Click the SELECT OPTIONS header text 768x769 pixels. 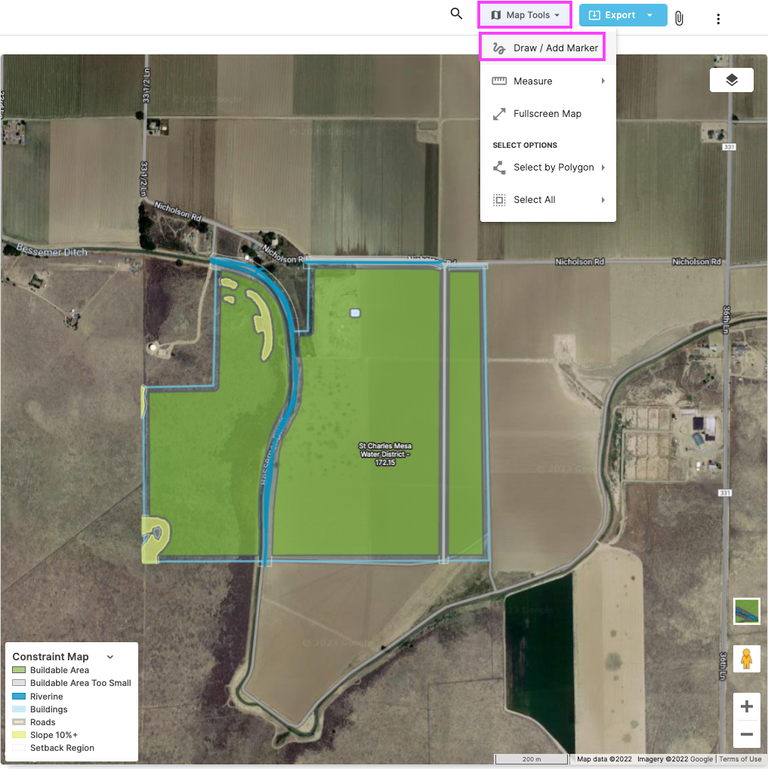pos(525,145)
